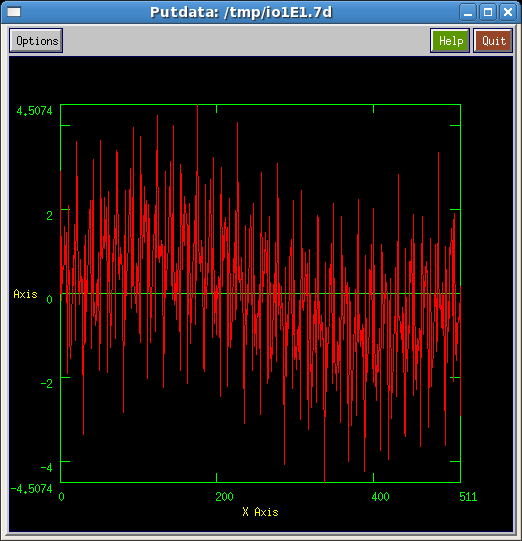Minimize the Putdata window
Viewport: 522px width, 541px height.
pyautogui.click(x=468, y=12)
